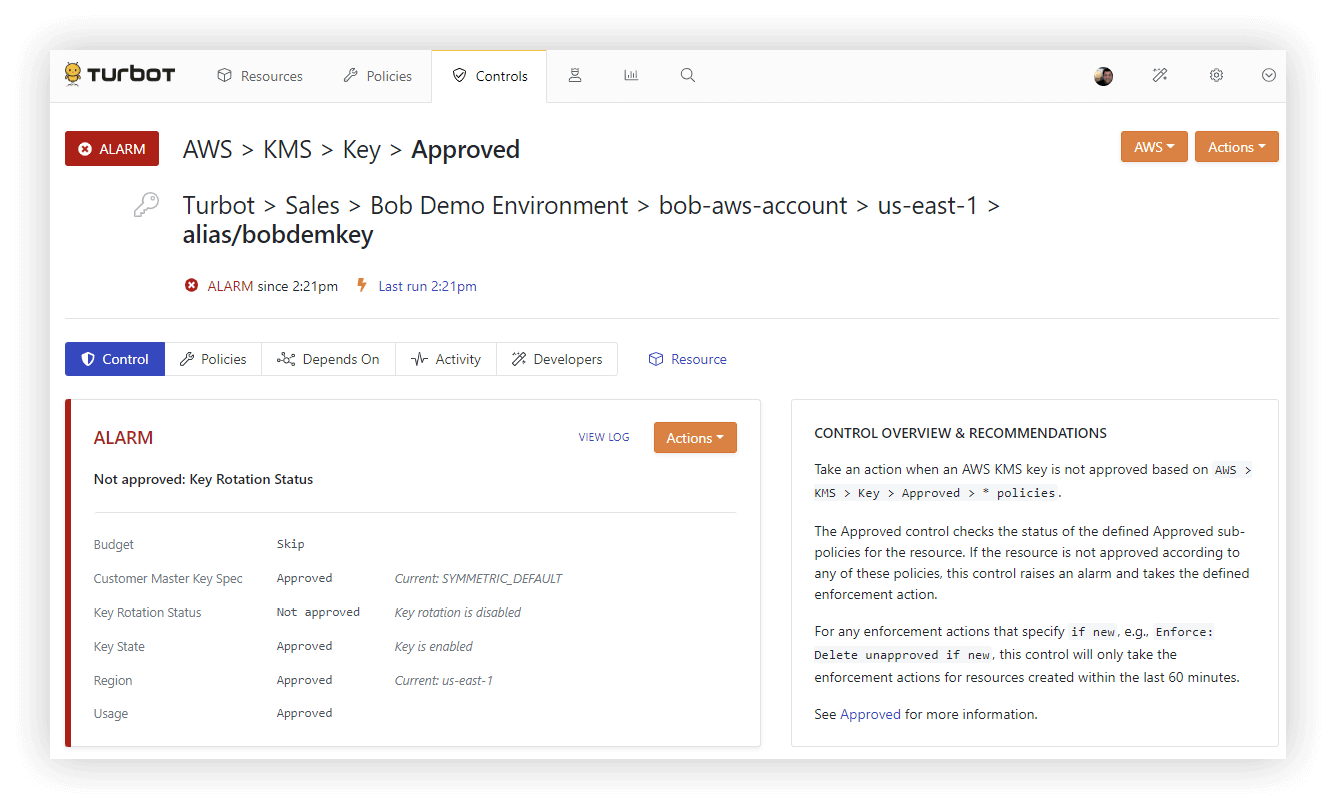
Task: Click bob-aws-account breadcrumb
Action: pos(753,205)
